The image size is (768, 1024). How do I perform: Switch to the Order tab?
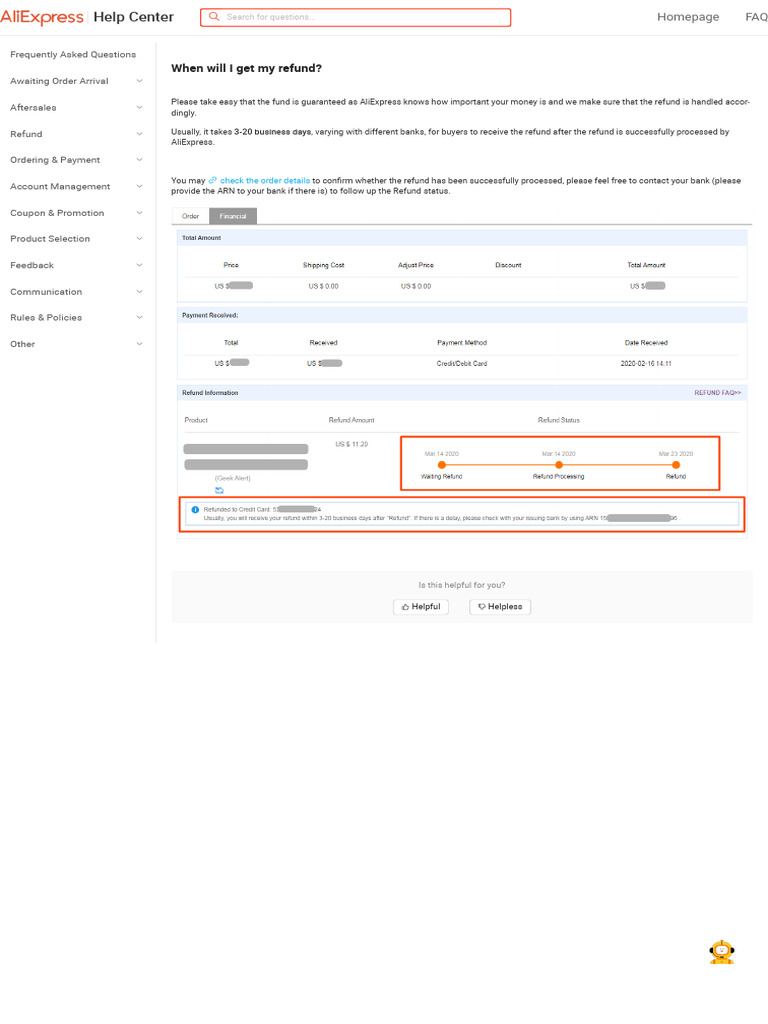coord(190,216)
